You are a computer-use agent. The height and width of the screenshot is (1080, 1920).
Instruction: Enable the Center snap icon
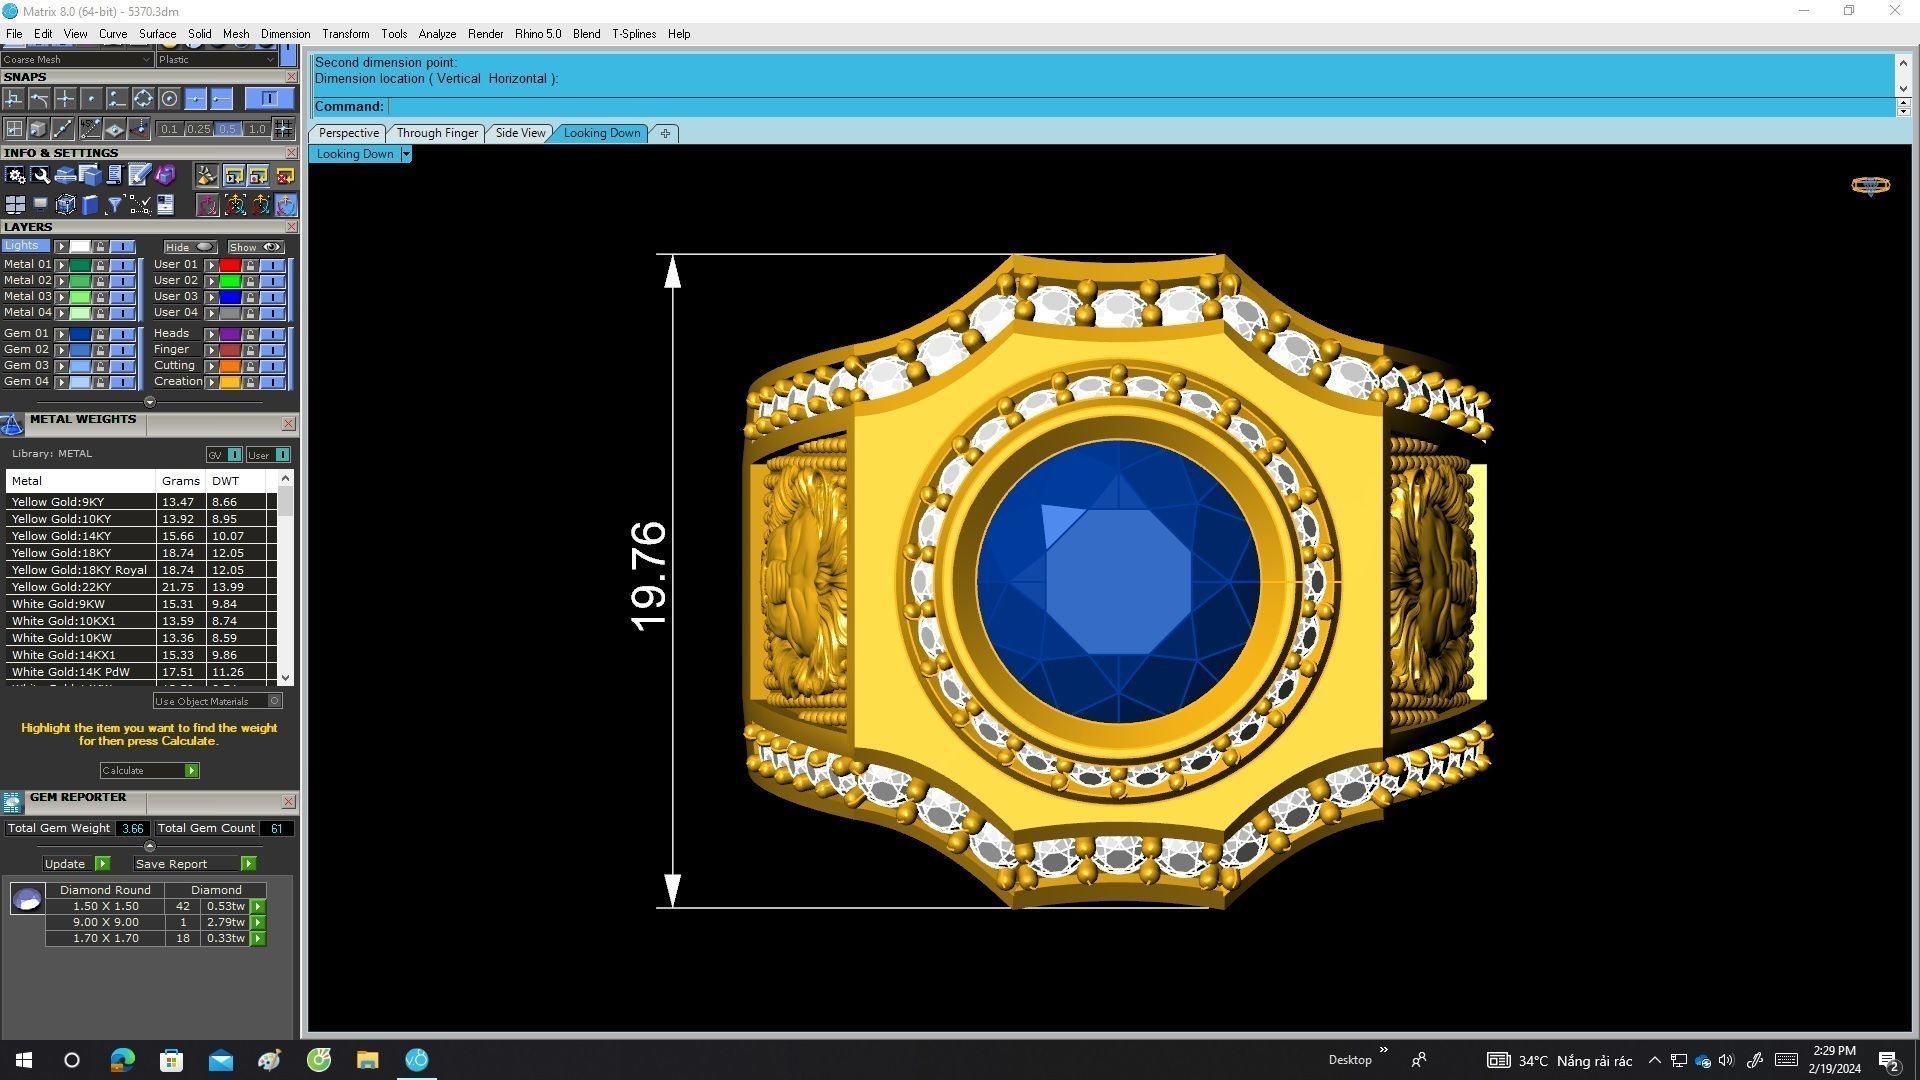click(x=169, y=98)
